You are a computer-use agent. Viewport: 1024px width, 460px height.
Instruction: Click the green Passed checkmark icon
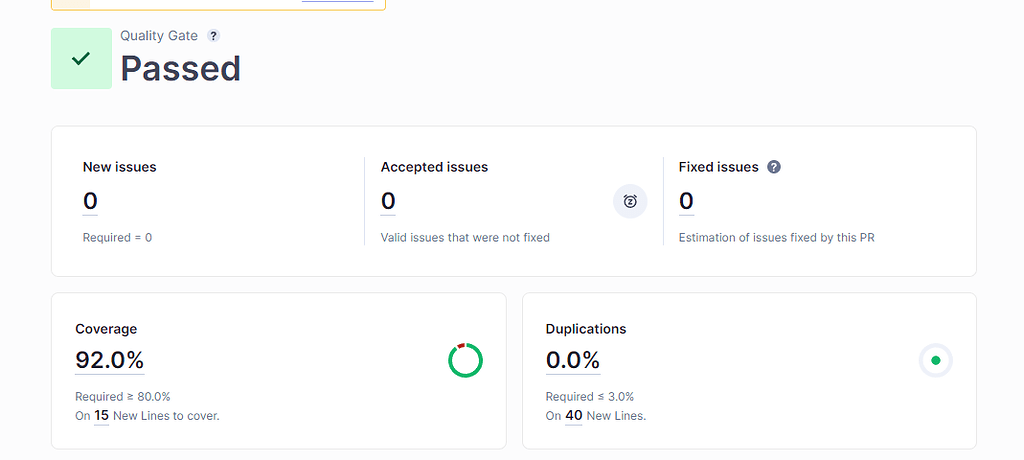point(81,59)
